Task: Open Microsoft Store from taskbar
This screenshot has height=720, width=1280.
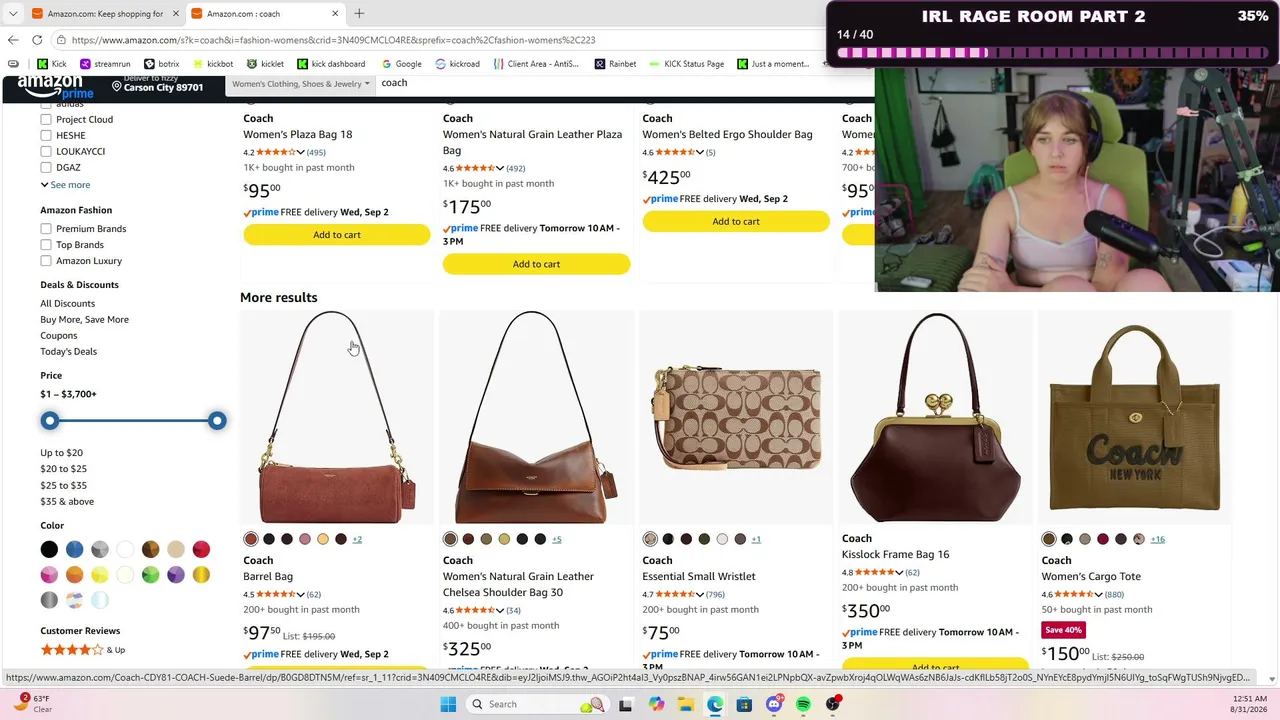Action: pyautogui.click(x=744, y=704)
